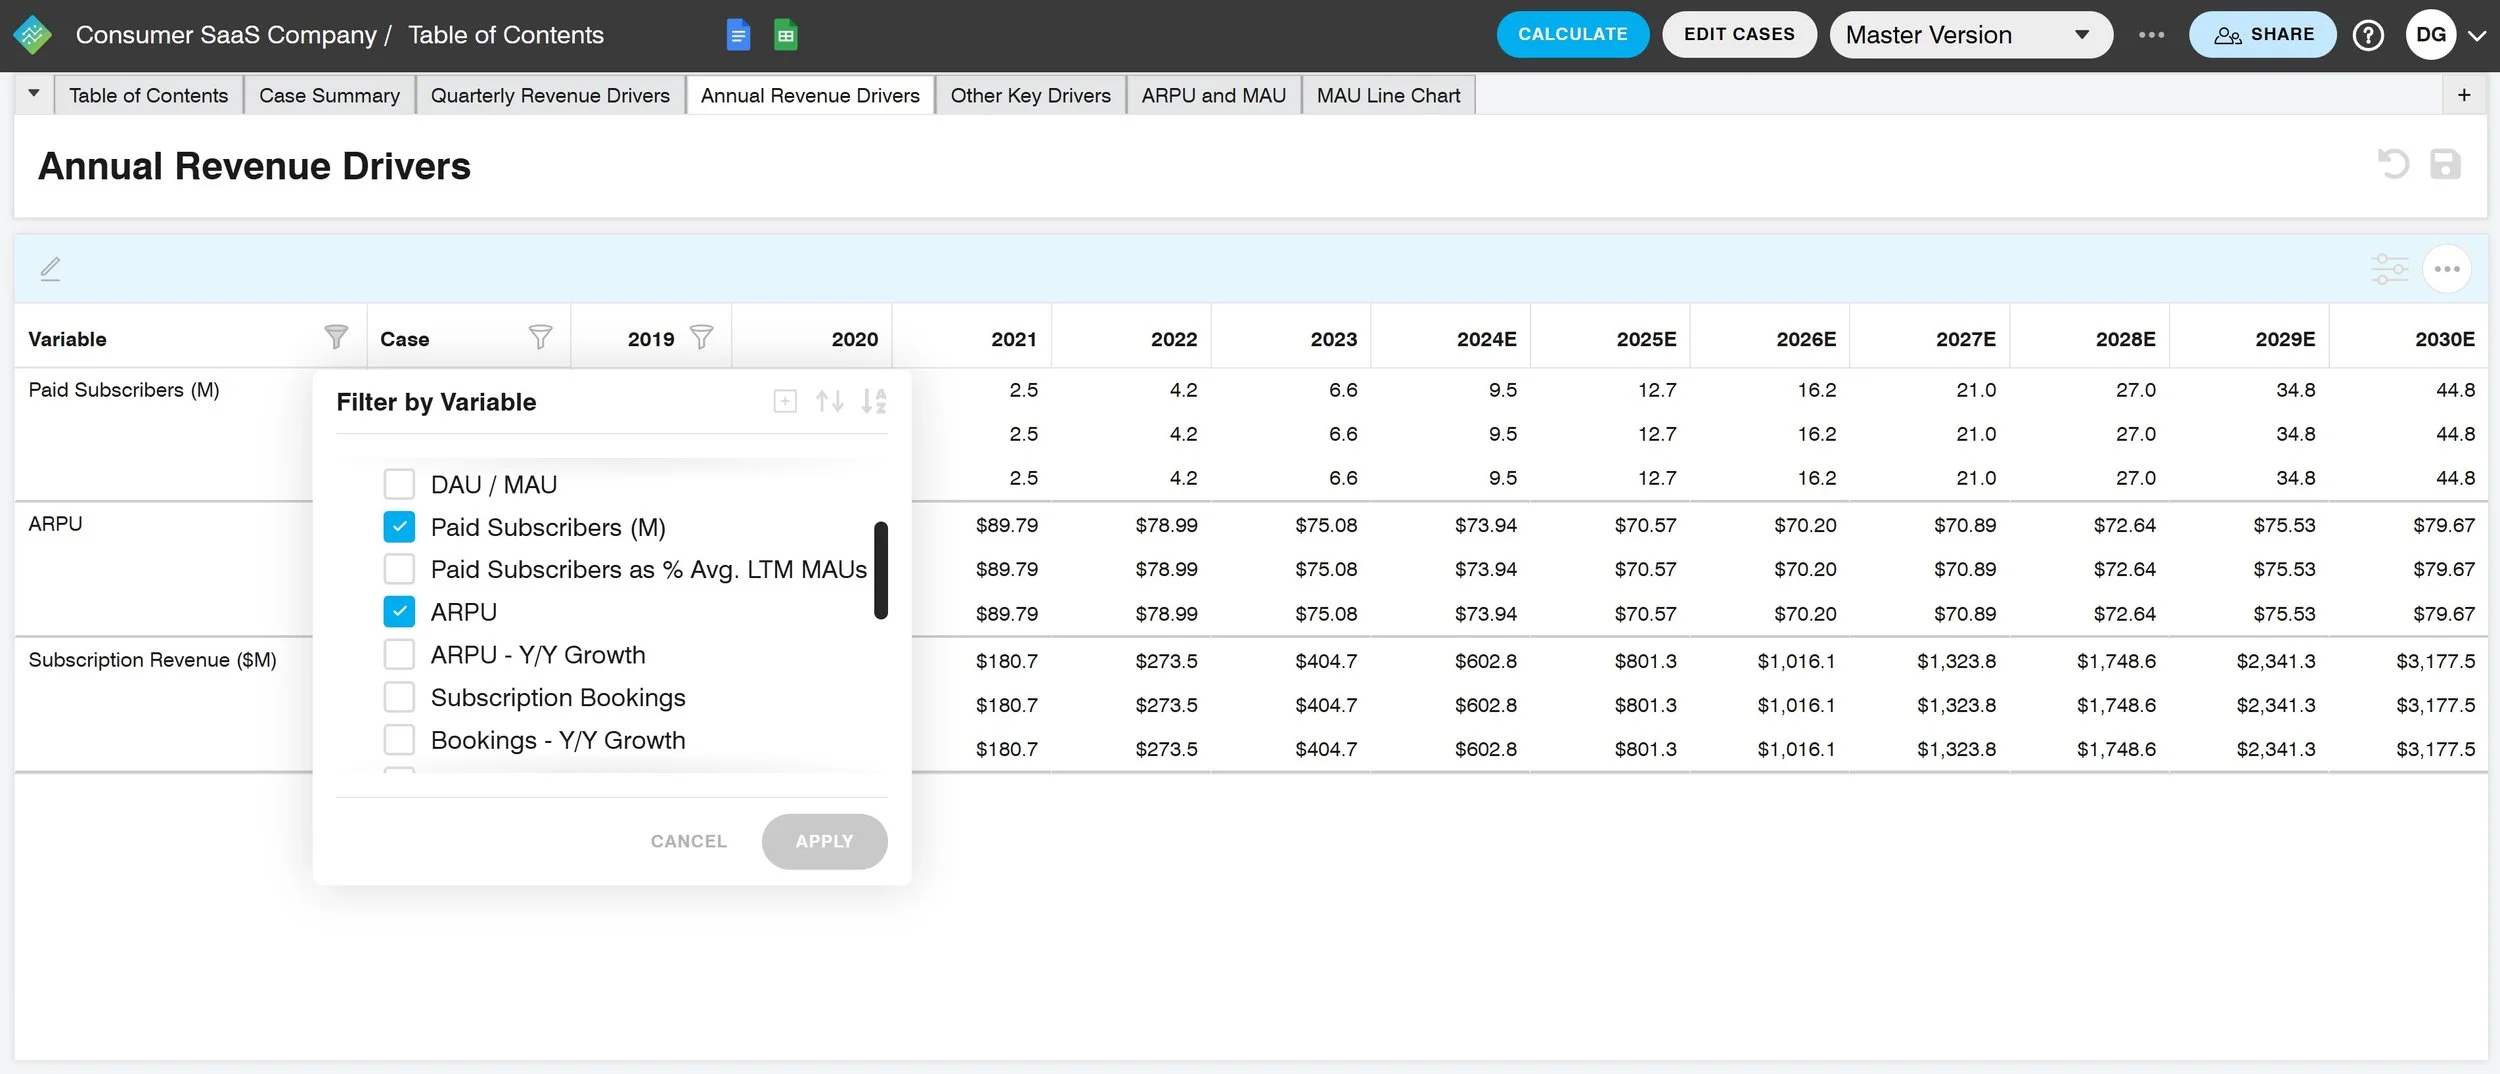
Task: Expand the user account chevron
Action: click(2476, 35)
